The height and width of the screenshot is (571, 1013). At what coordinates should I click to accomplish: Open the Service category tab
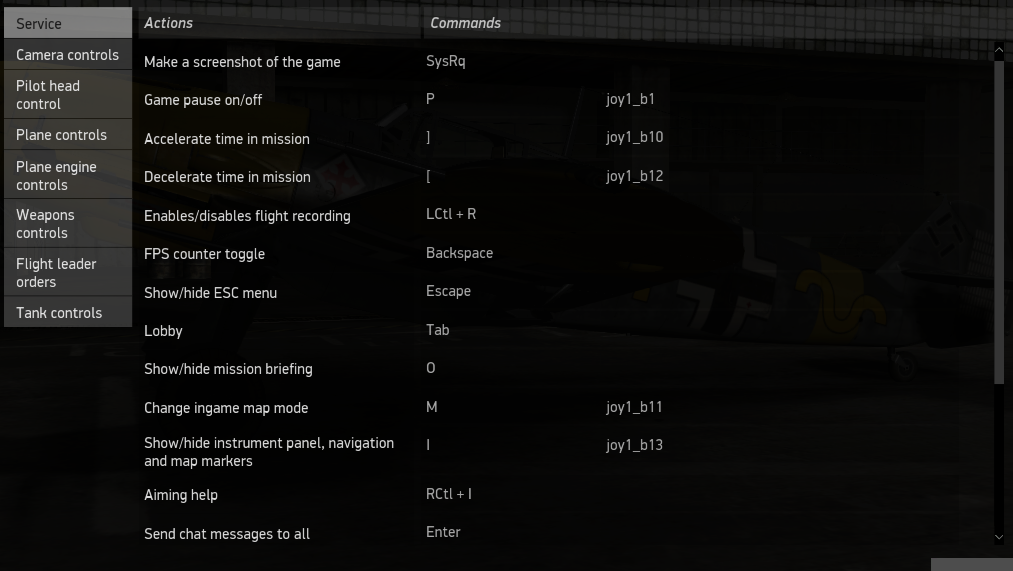point(66,23)
